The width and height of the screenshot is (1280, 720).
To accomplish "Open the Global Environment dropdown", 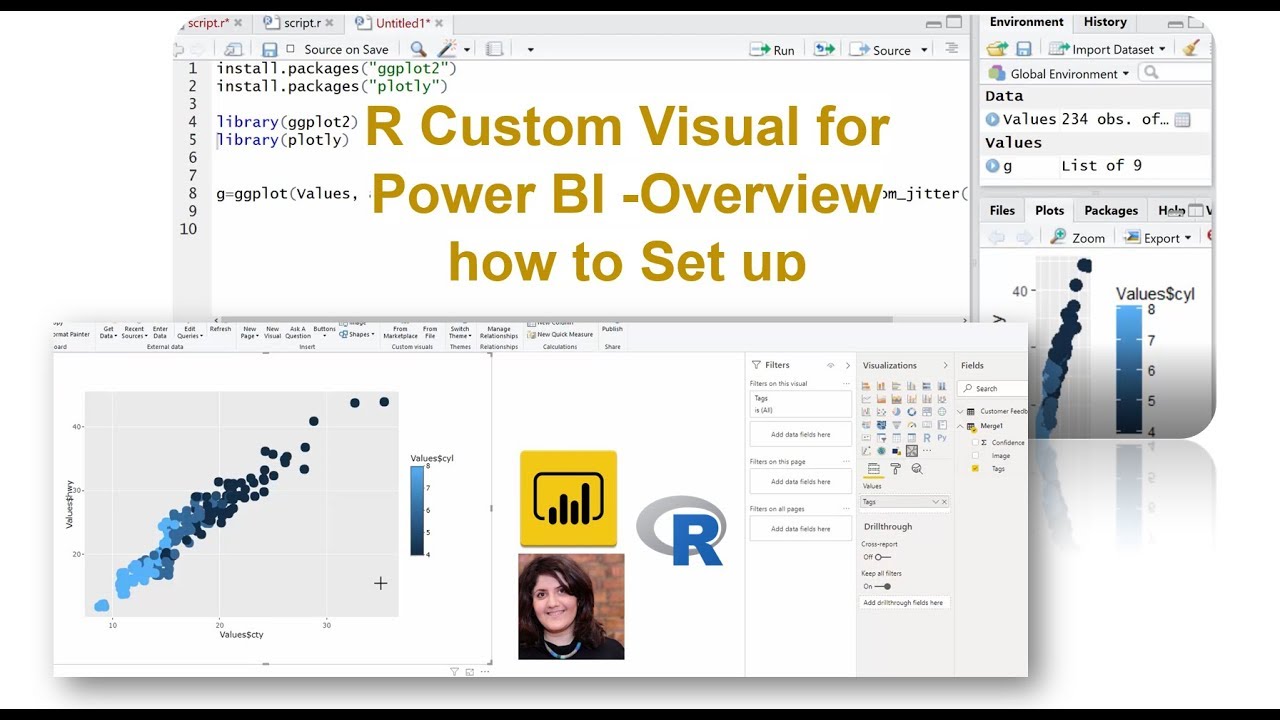I will 1059,73.
